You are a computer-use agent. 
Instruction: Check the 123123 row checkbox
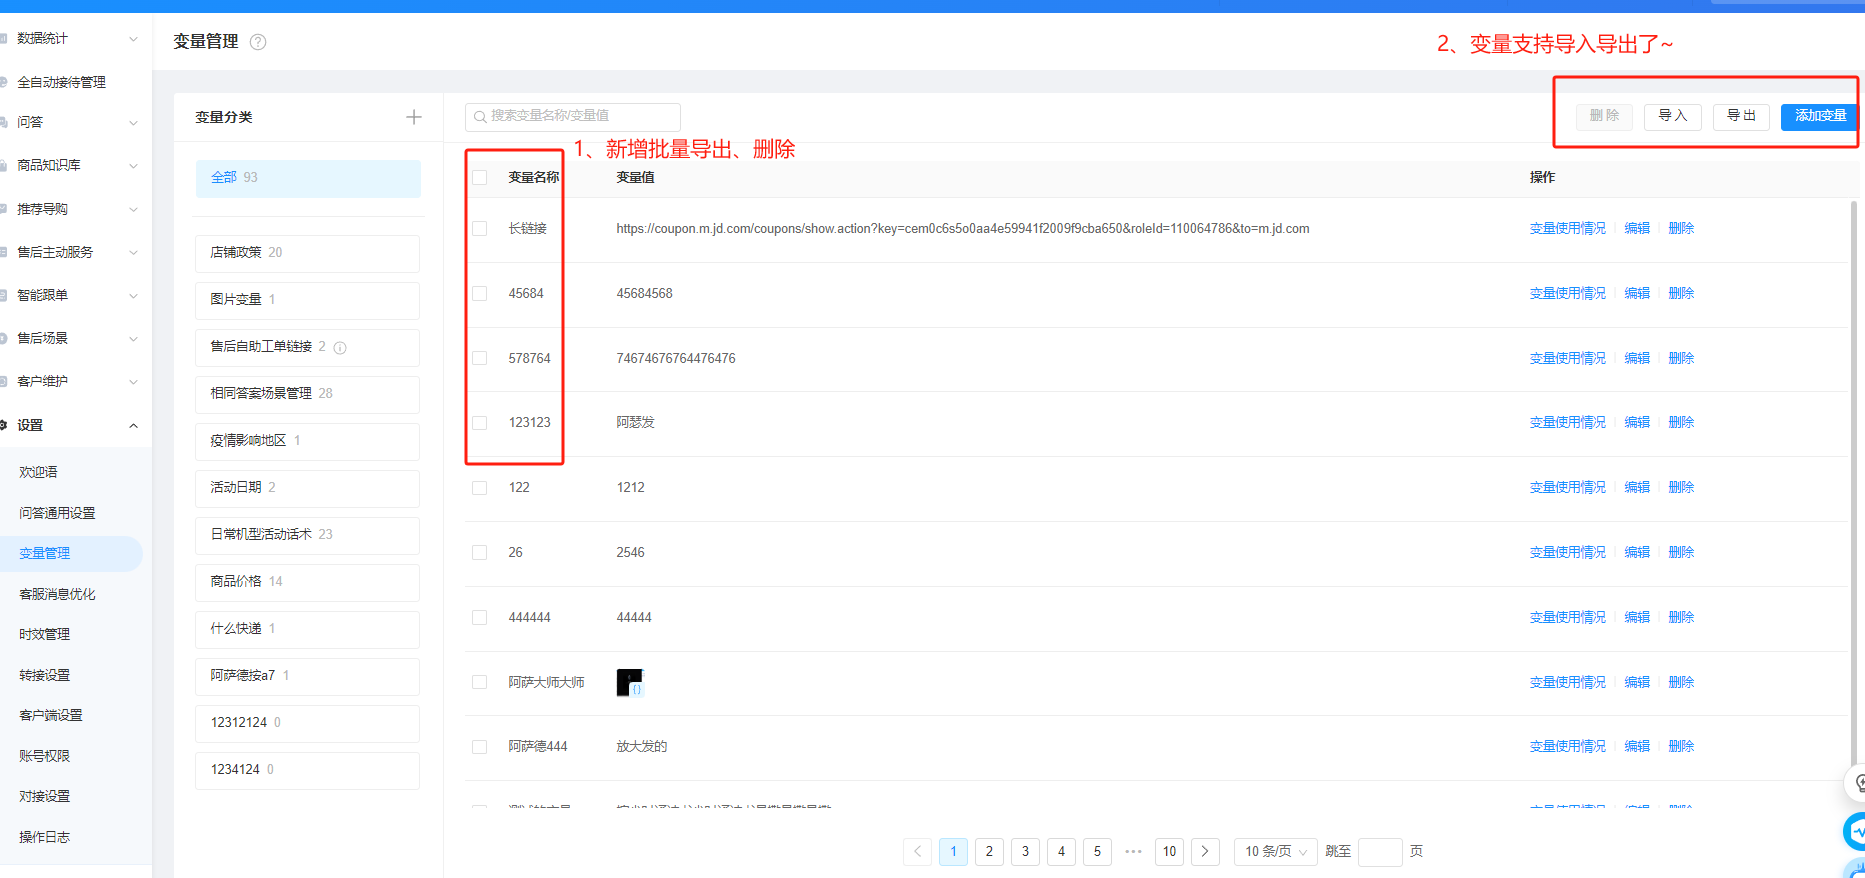(480, 423)
